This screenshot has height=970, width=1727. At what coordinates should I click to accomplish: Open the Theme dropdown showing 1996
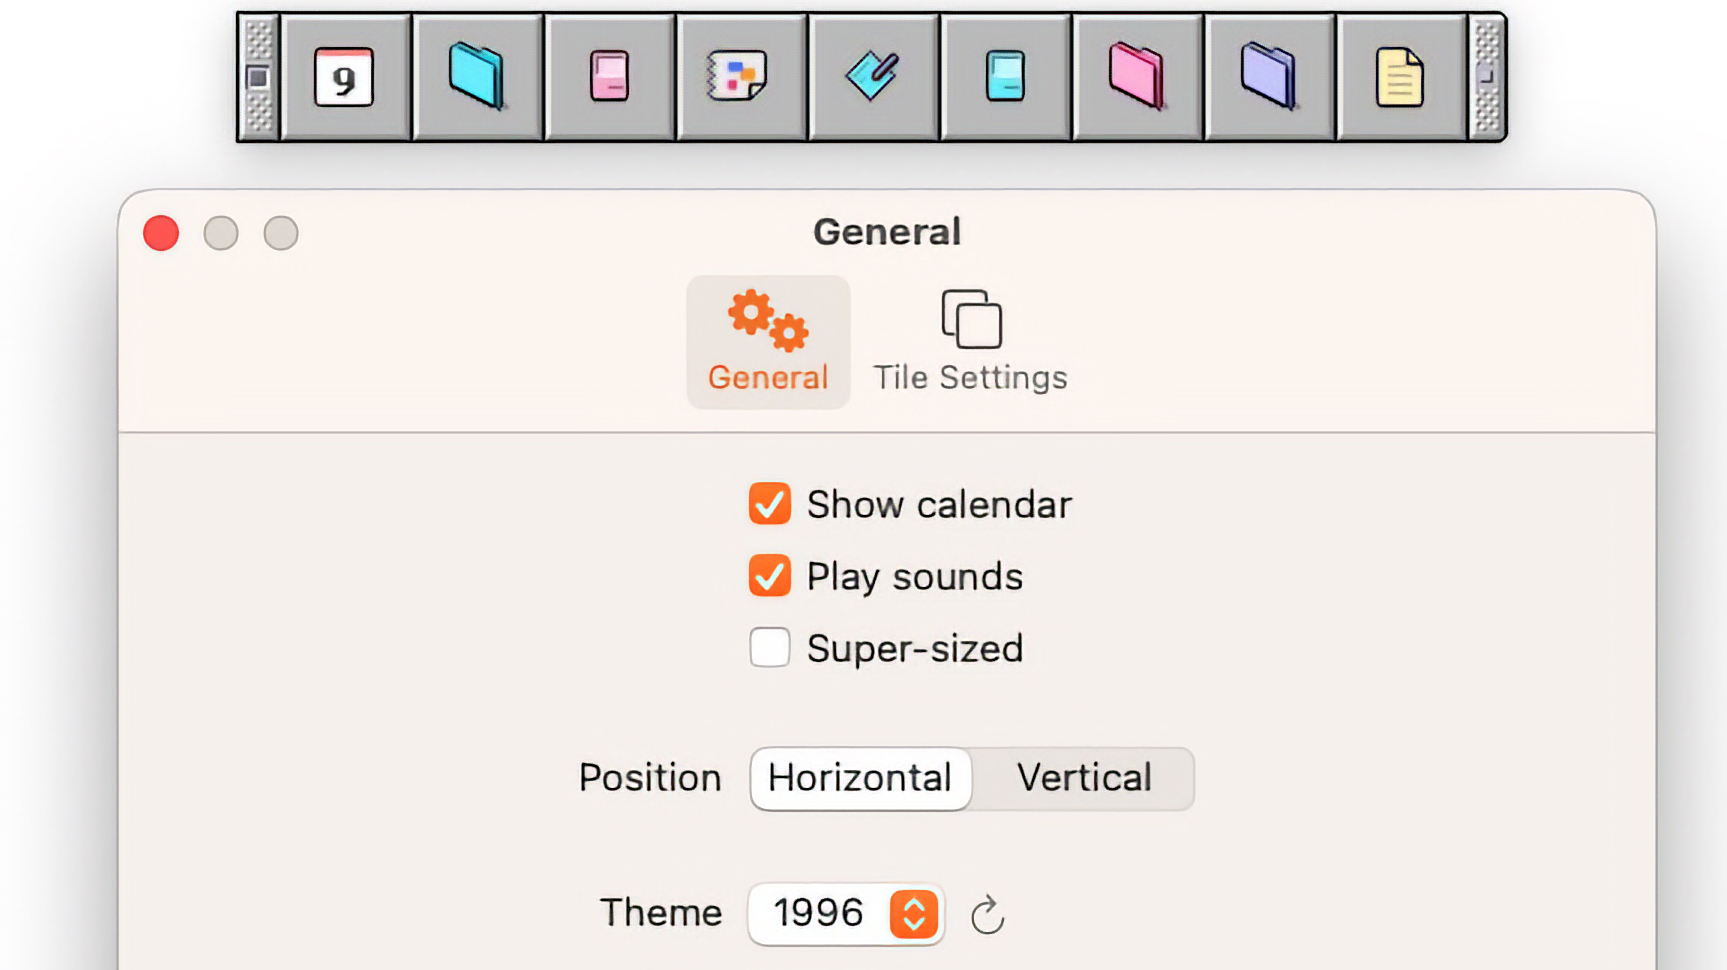820,913
